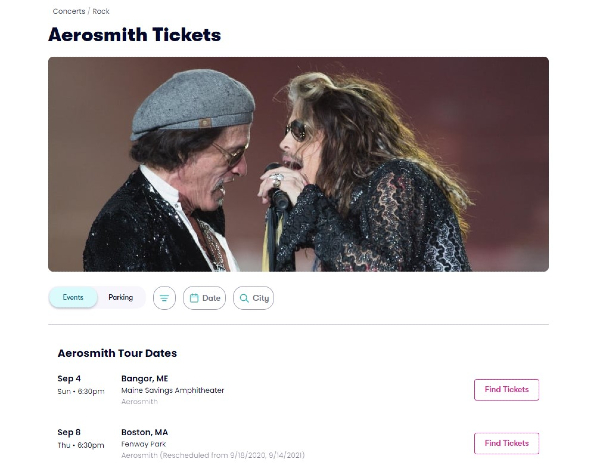Switch to the Events view
The image size is (600, 465).
(x=73, y=297)
